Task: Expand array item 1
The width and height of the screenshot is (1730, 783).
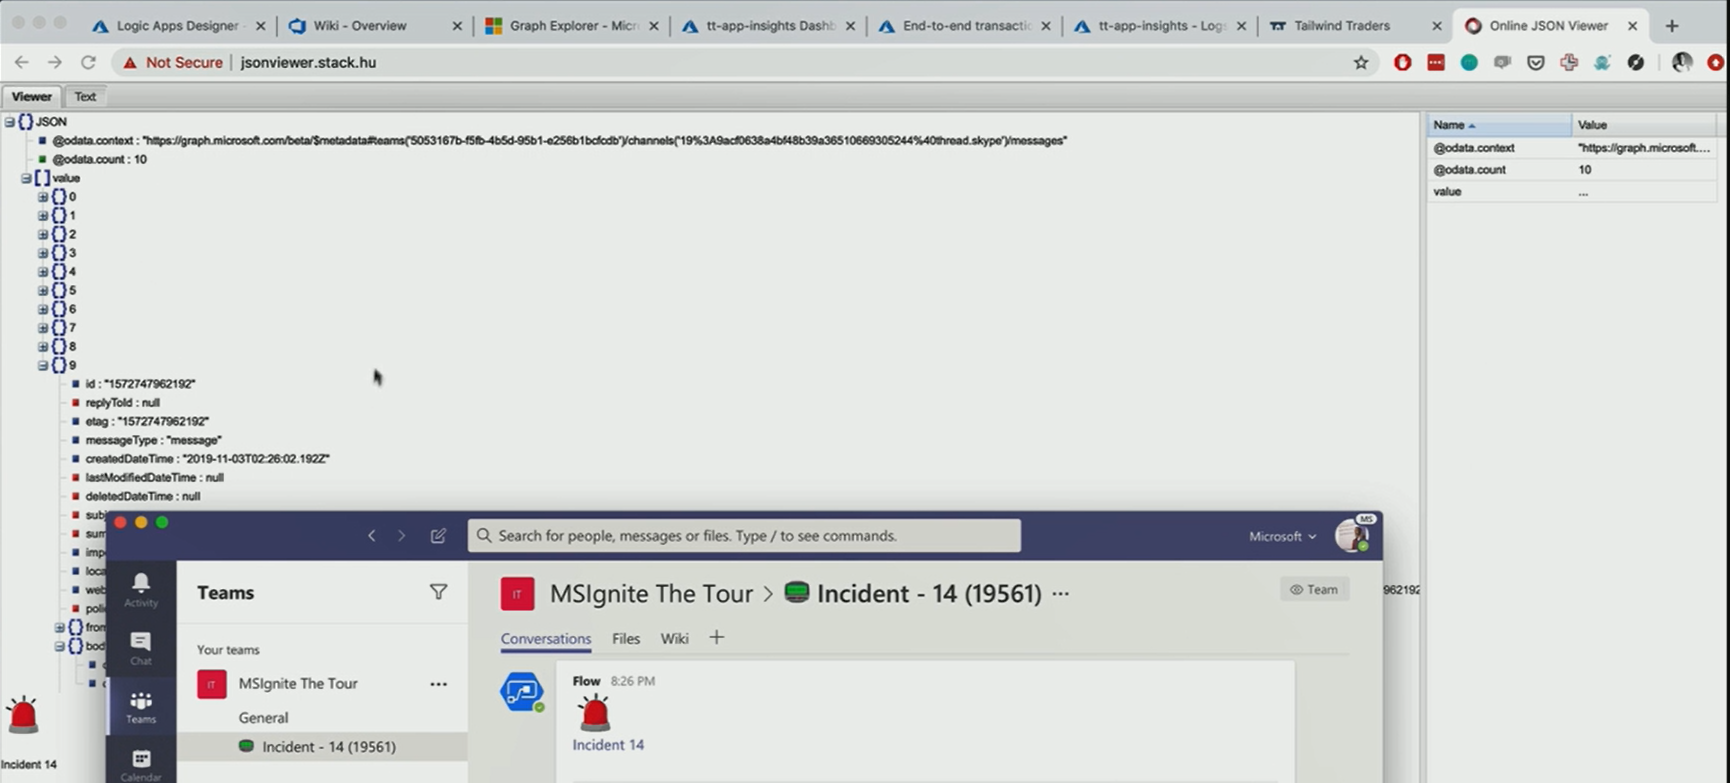Action: [43, 216]
